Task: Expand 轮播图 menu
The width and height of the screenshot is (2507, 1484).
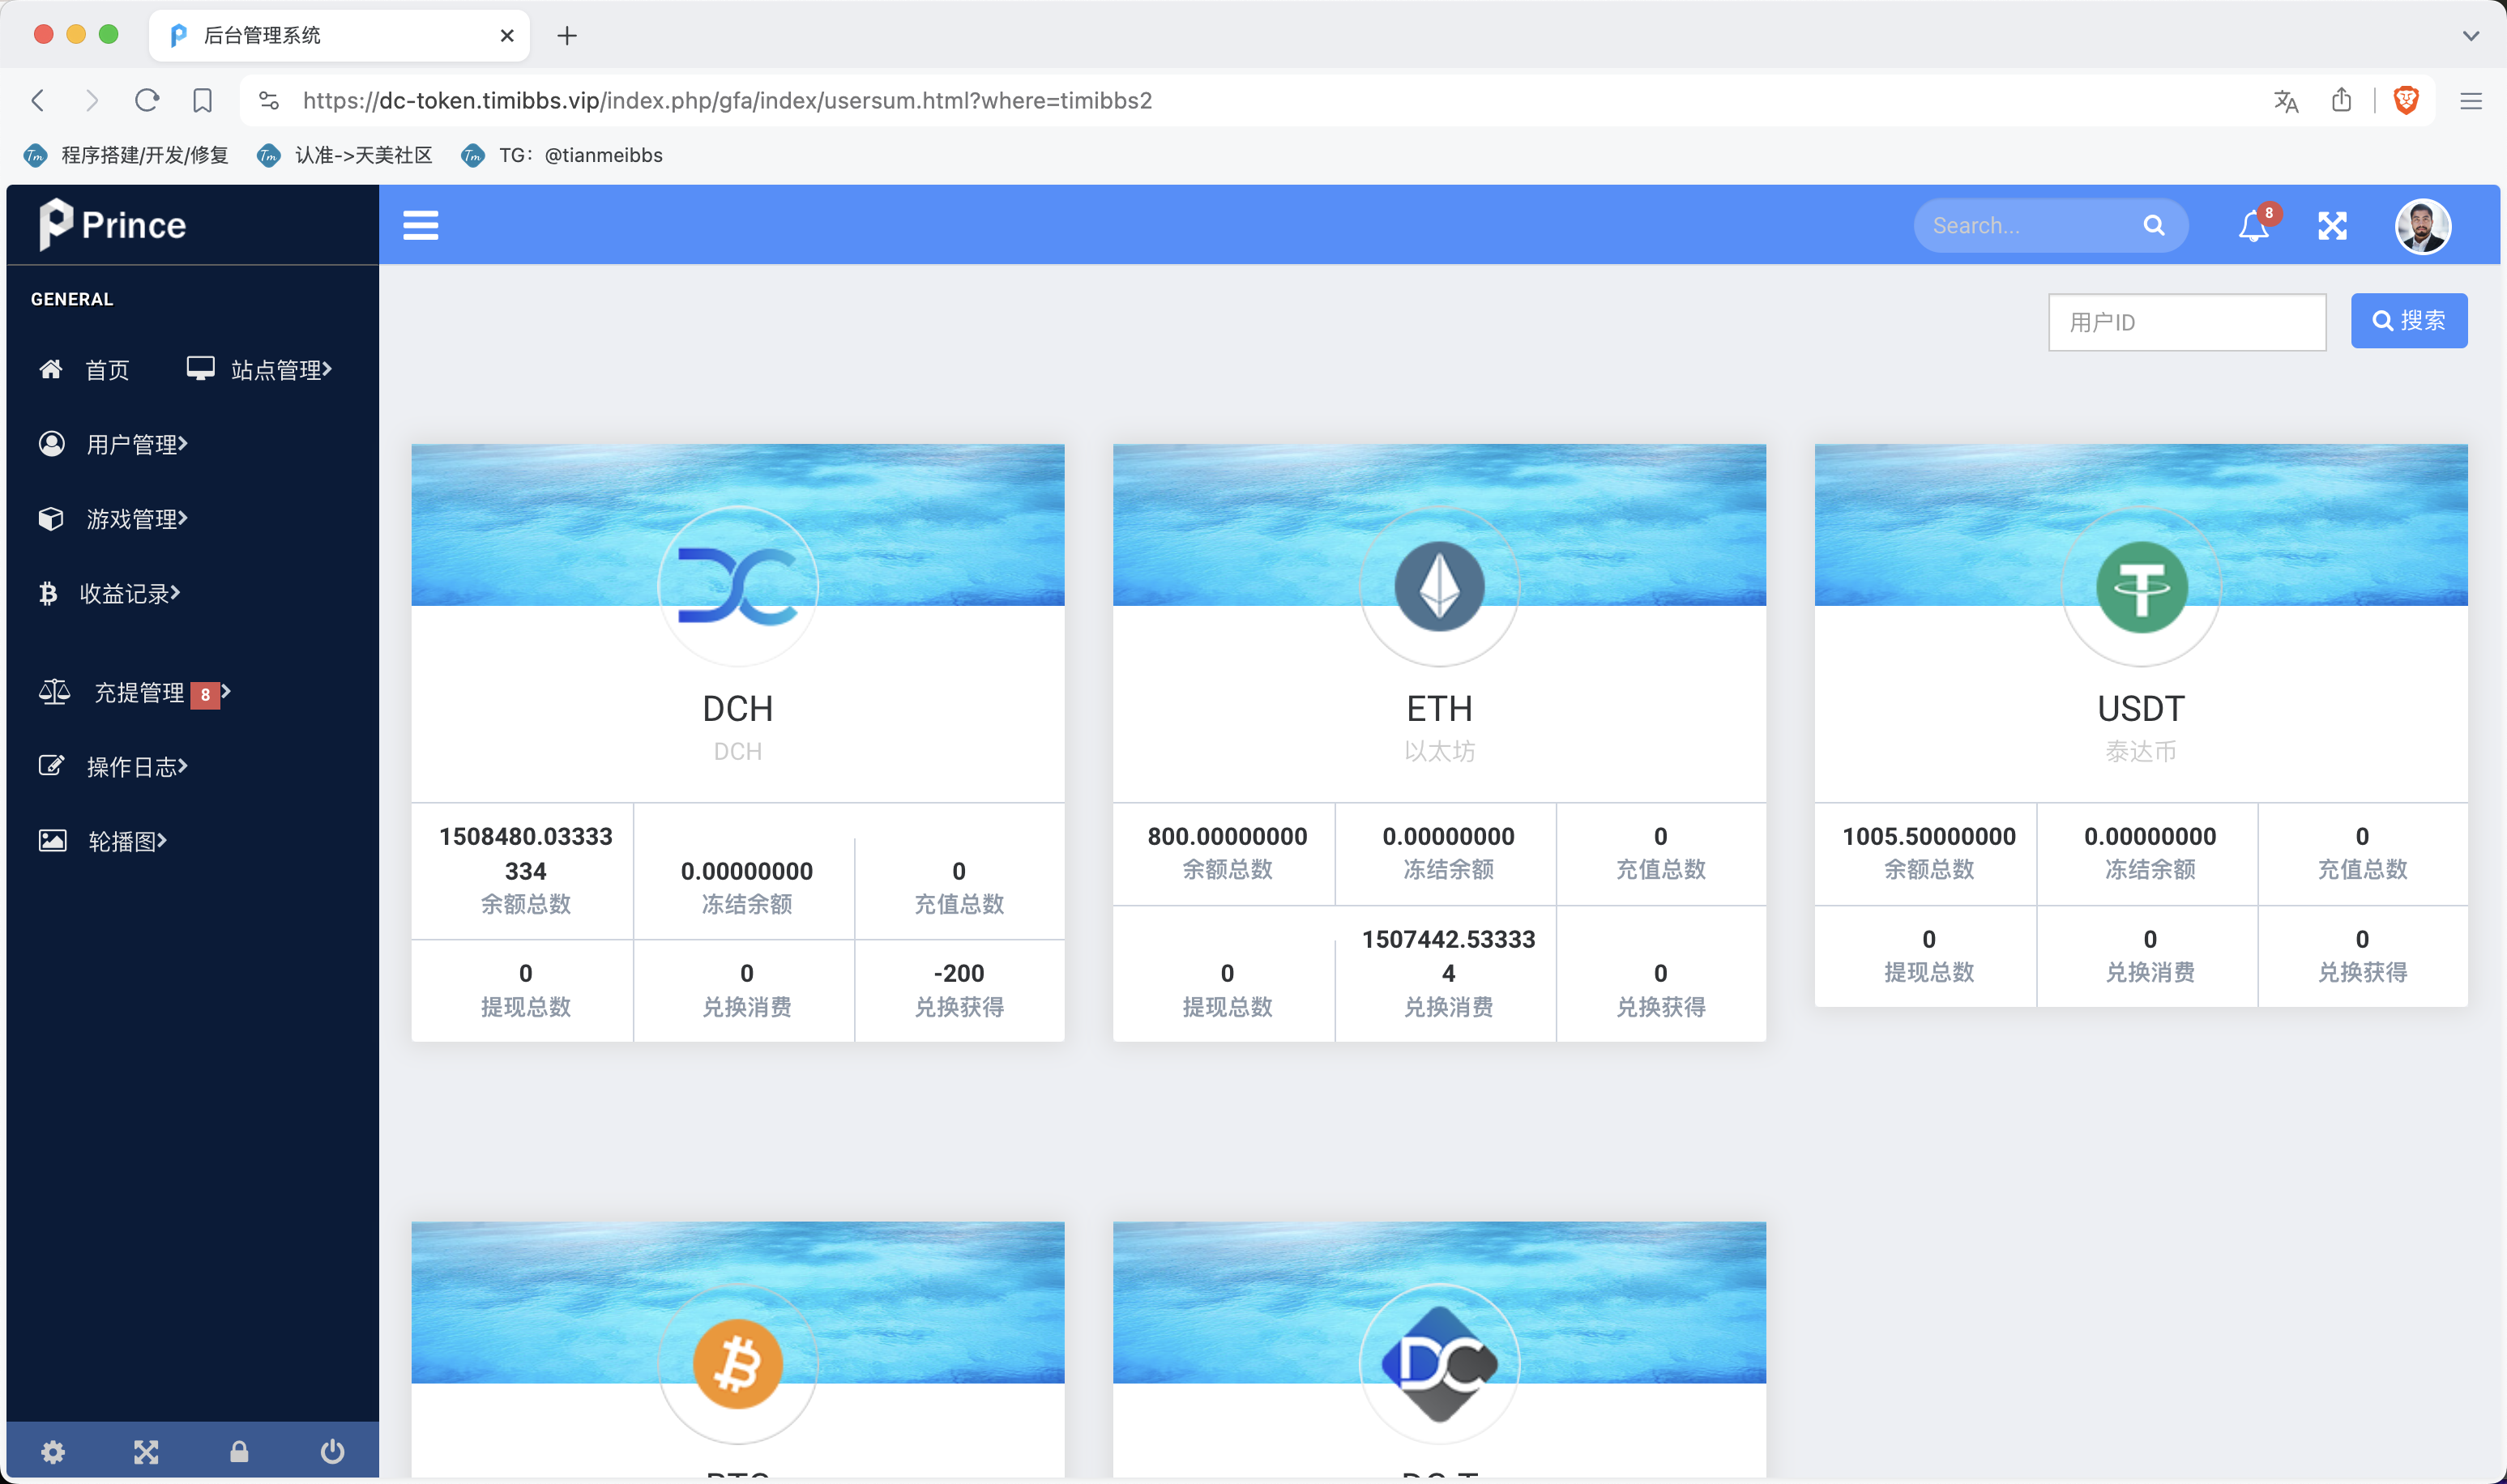Action: click(102, 841)
